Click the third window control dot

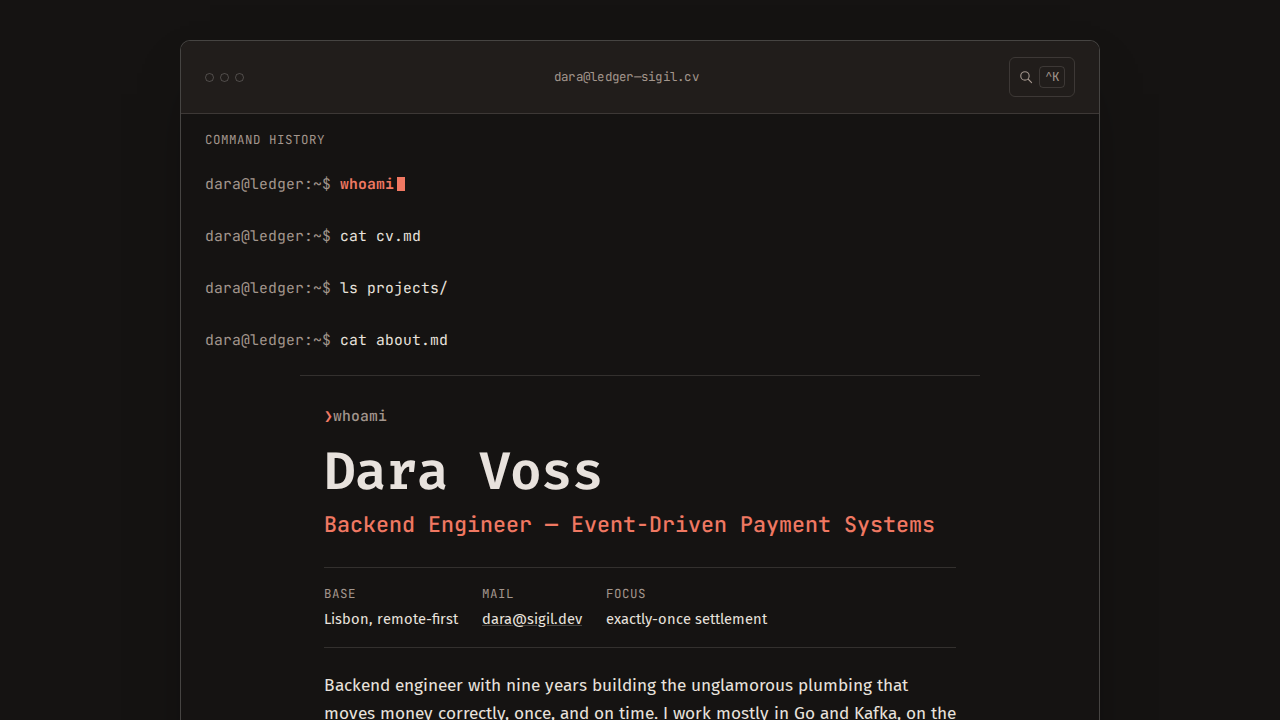pyautogui.click(x=240, y=78)
